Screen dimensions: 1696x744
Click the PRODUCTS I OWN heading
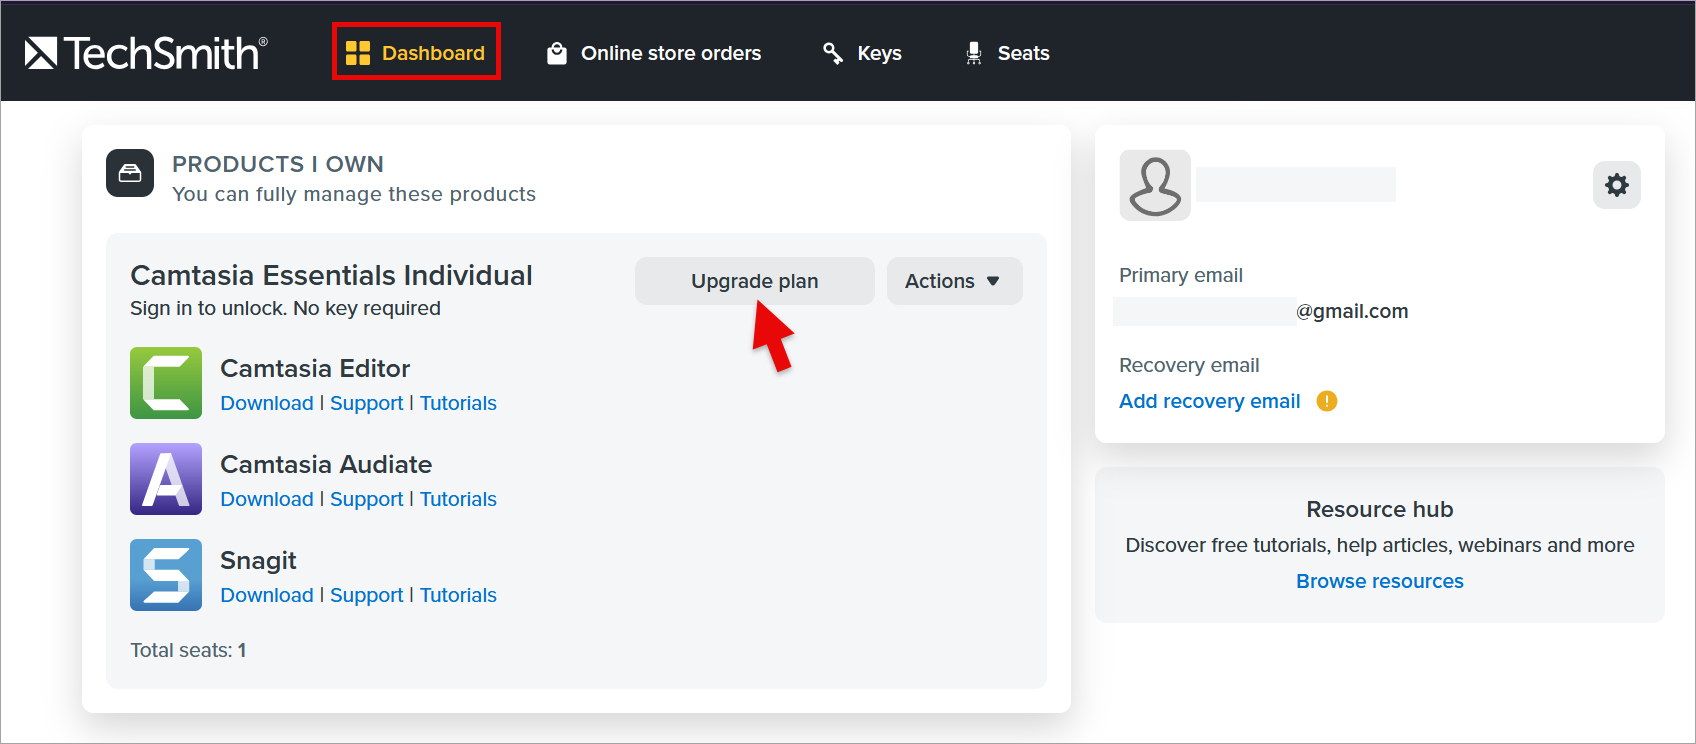pos(278,164)
